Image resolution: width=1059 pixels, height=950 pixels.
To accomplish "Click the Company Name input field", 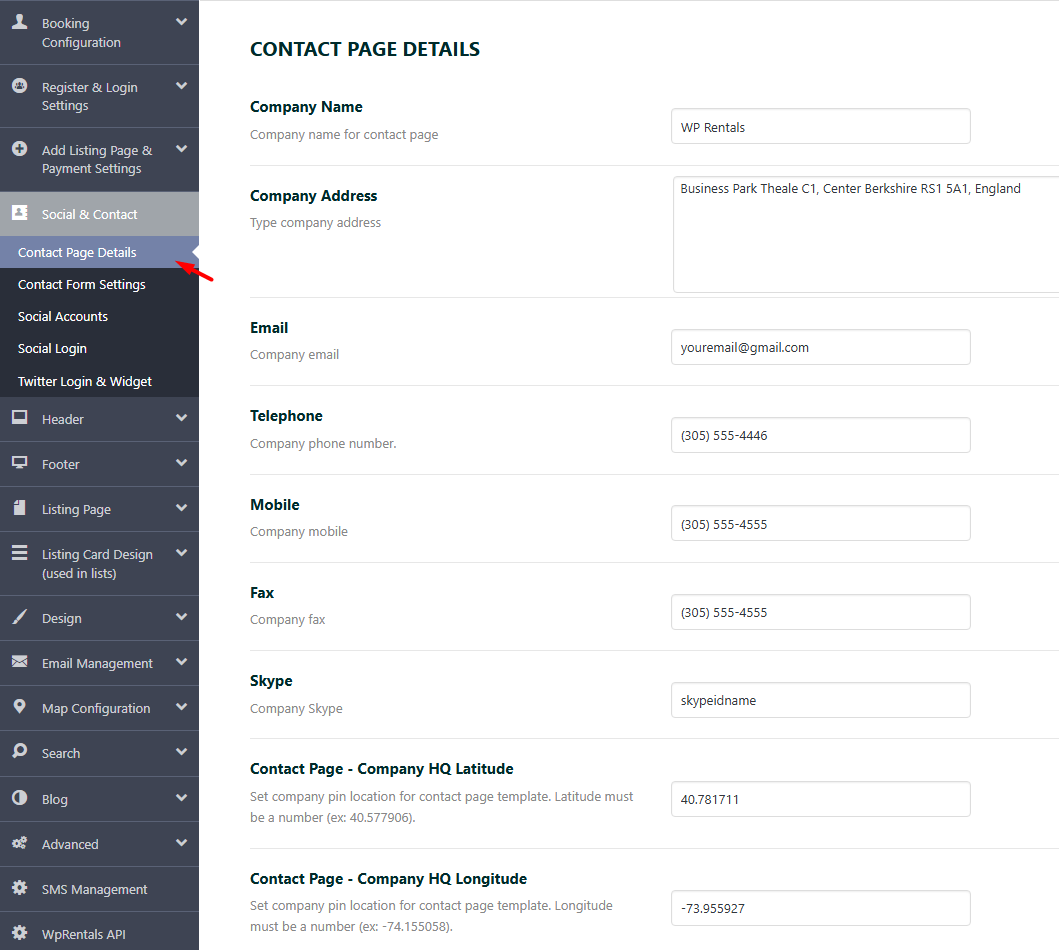I will click(821, 126).
